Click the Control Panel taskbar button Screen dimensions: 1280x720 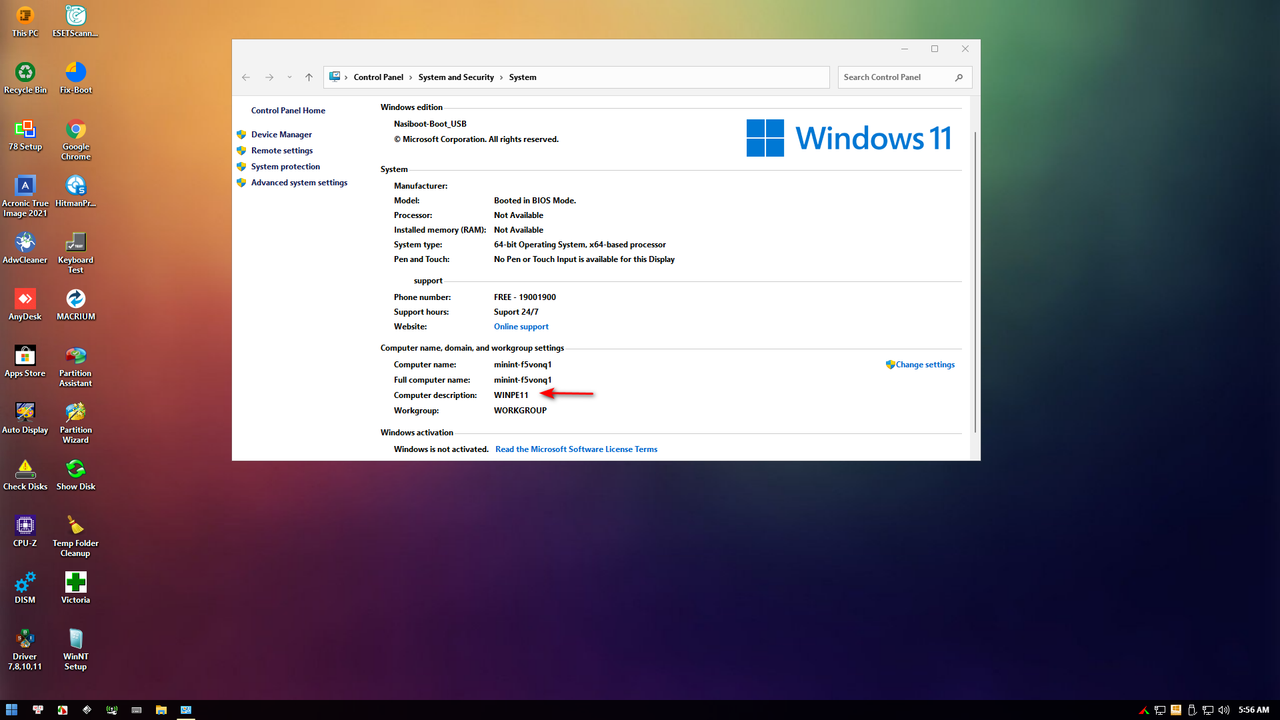coord(186,710)
